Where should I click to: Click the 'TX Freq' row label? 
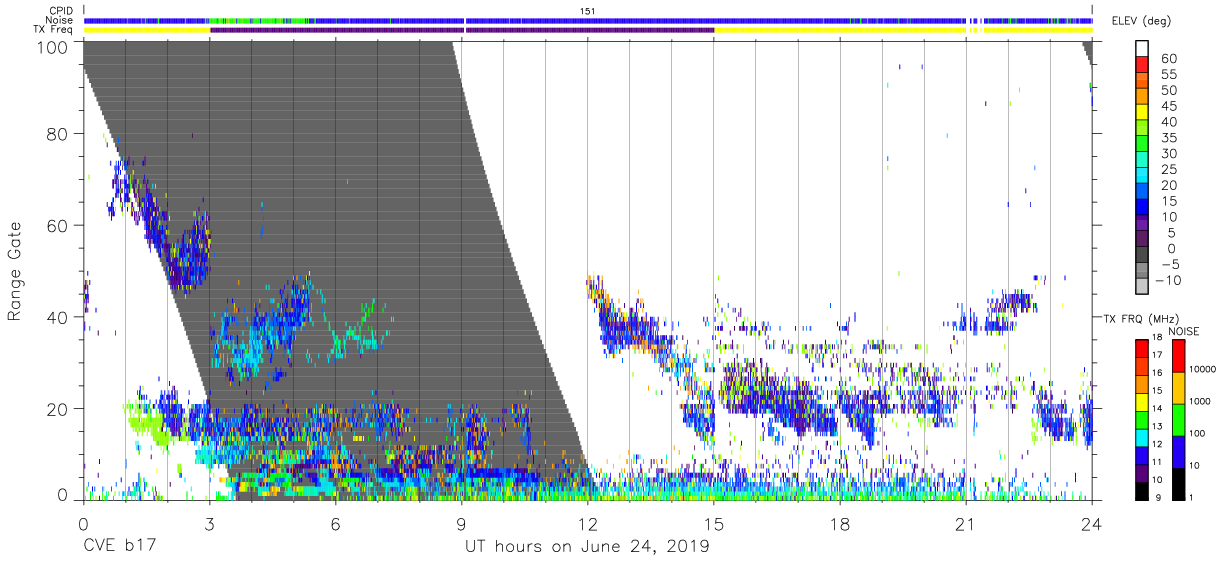point(54,30)
